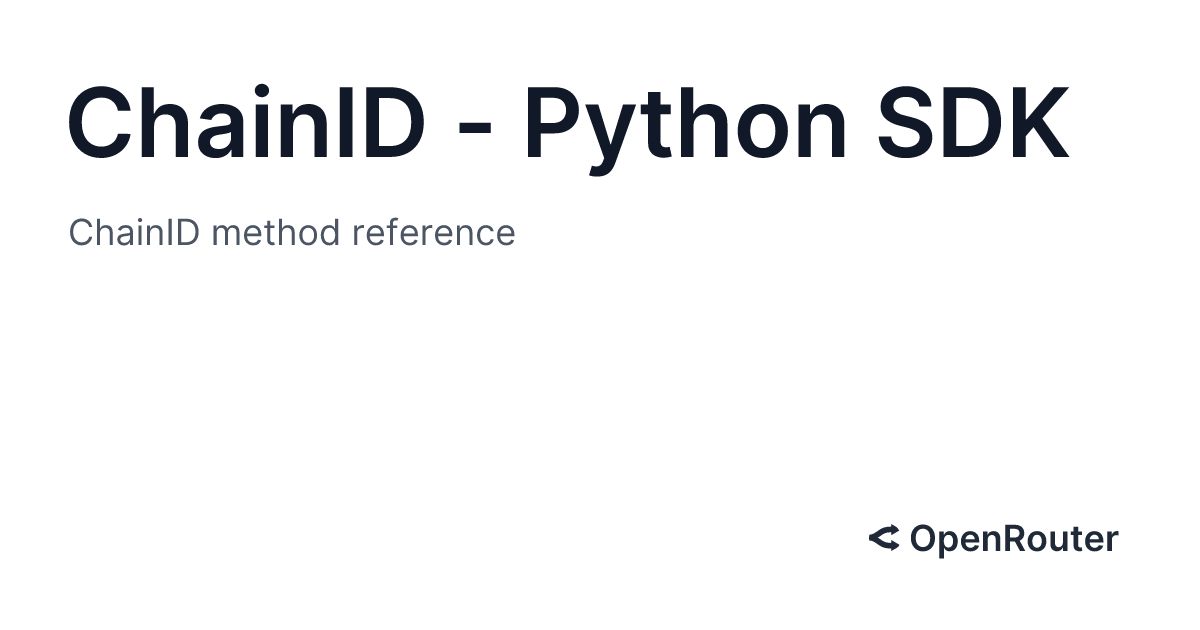
Task: Click the word "SDK" in the heading
Action: 973,124
